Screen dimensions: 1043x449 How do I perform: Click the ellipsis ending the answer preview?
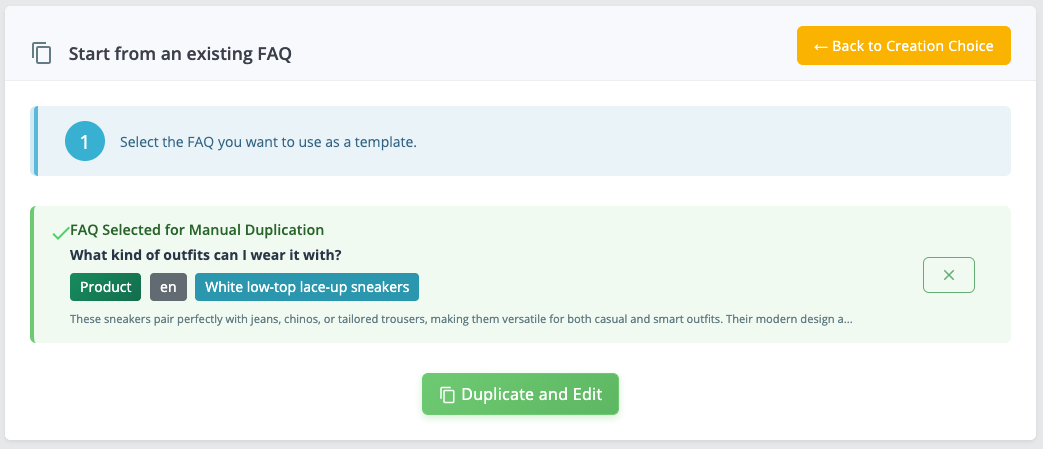pyautogui.click(x=847, y=320)
